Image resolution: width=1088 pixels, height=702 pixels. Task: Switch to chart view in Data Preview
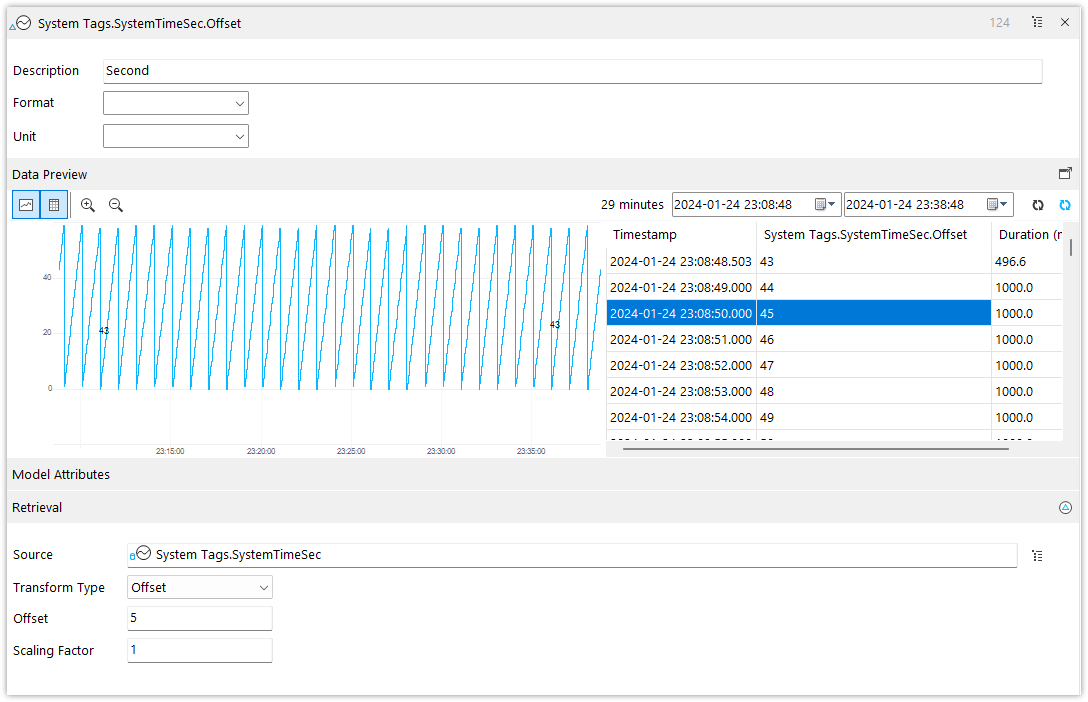(x=25, y=204)
